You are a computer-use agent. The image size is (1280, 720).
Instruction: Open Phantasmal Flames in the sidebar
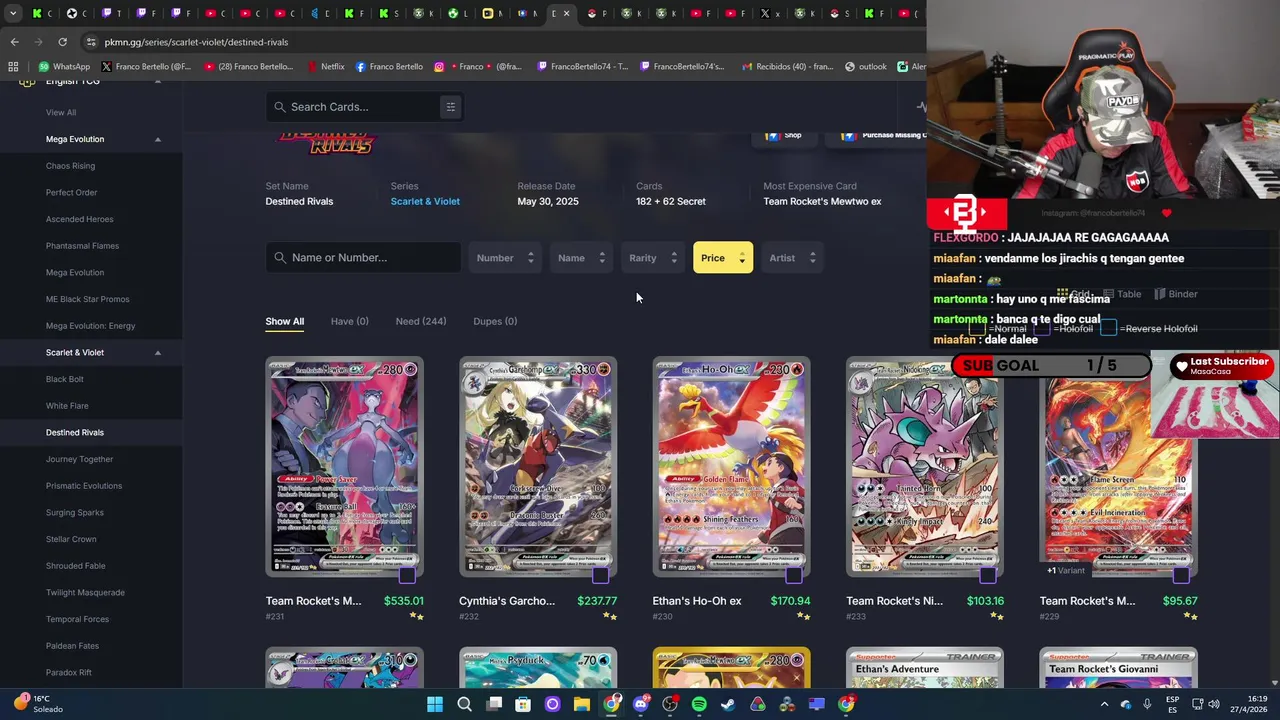tap(82, 246)
